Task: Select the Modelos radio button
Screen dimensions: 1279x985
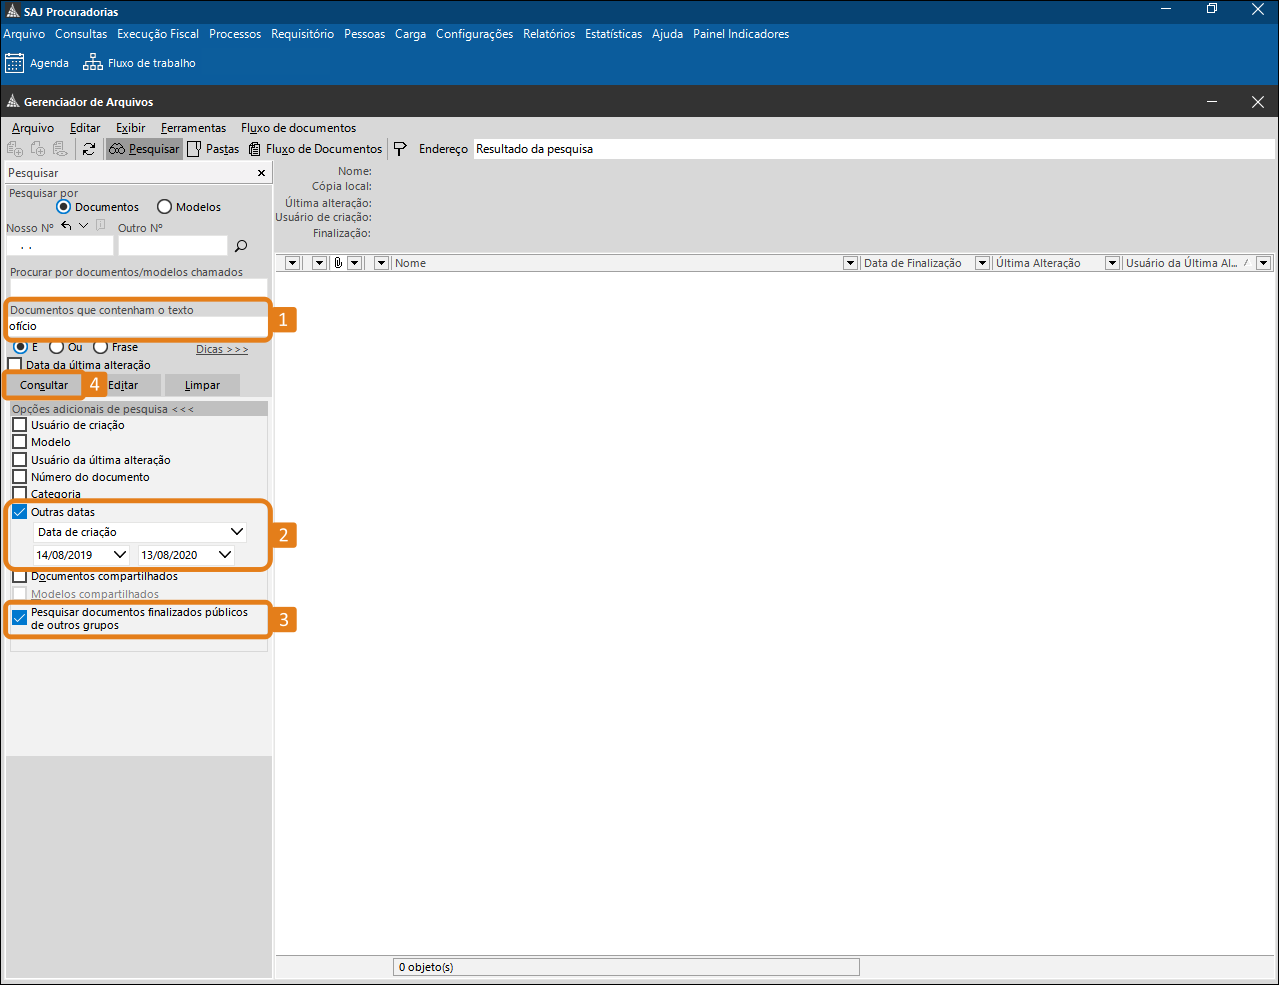Action: point(164,207)
